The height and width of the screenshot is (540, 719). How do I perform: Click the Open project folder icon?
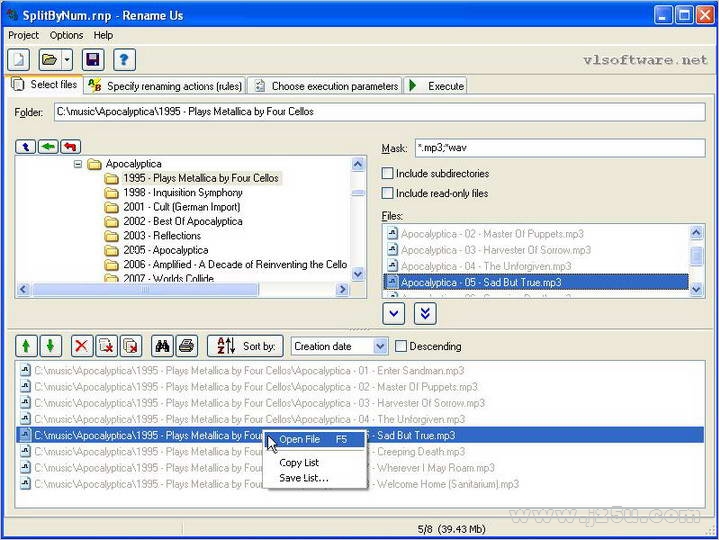click(x=50, y=60)
